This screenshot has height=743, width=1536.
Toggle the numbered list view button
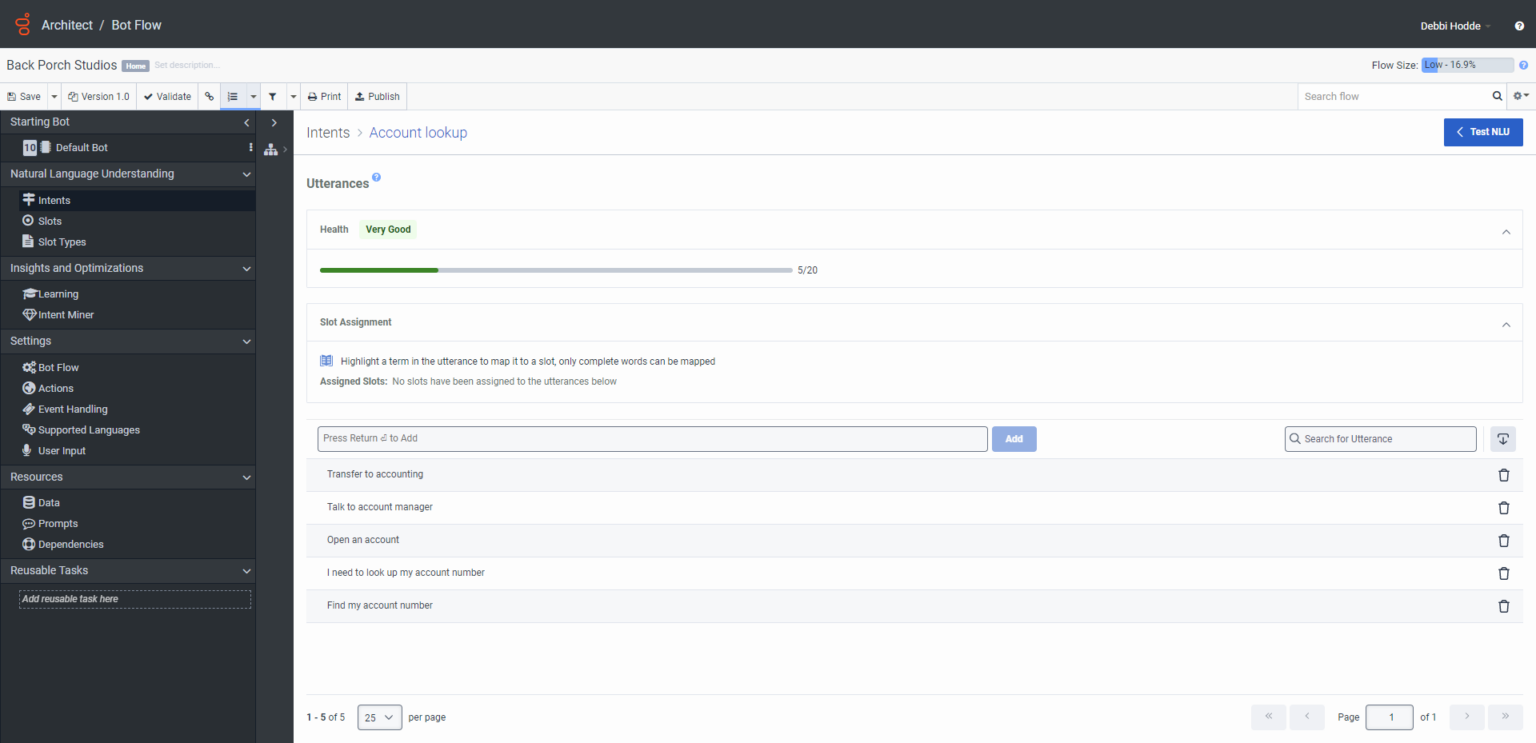coord(233,97)
